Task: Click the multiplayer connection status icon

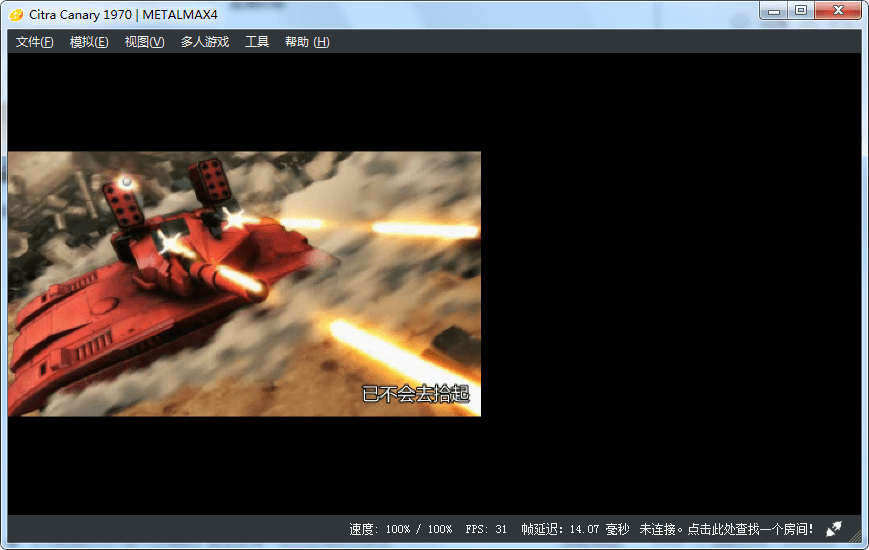Action: [x=834, y=529]
